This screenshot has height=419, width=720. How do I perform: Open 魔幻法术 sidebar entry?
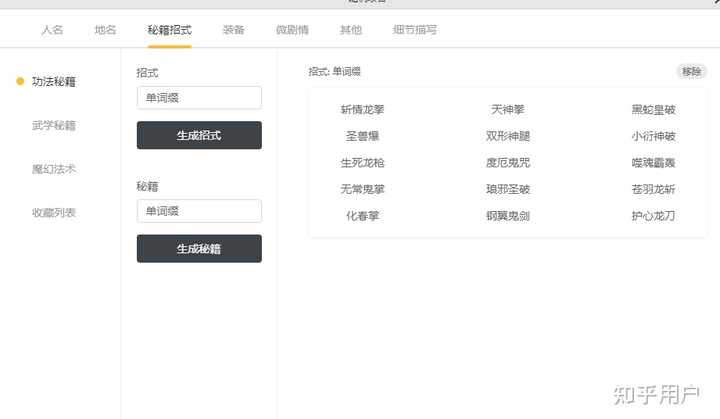54,169
